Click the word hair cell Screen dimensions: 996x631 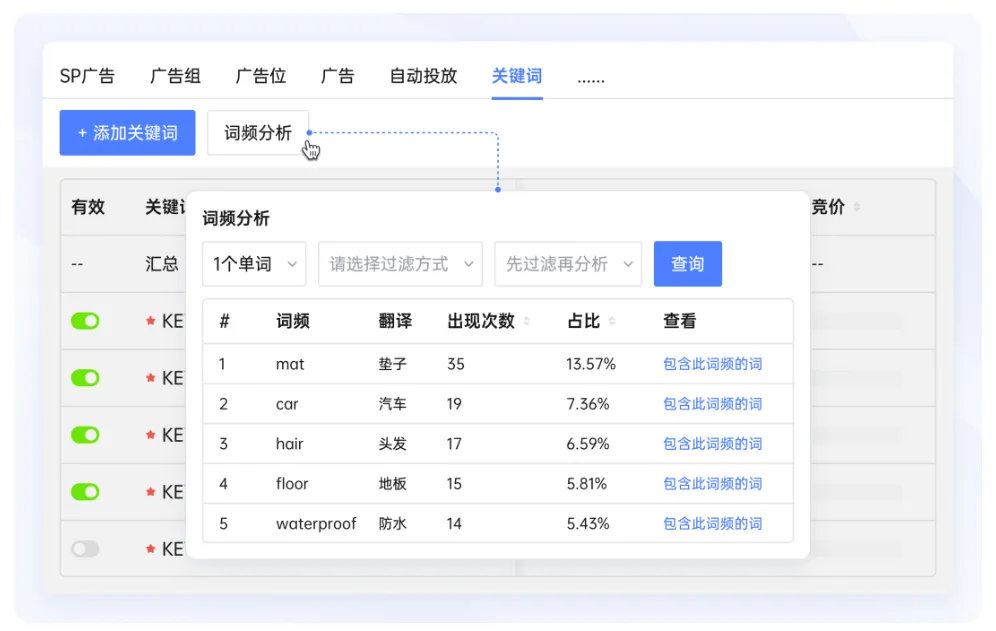290,444
